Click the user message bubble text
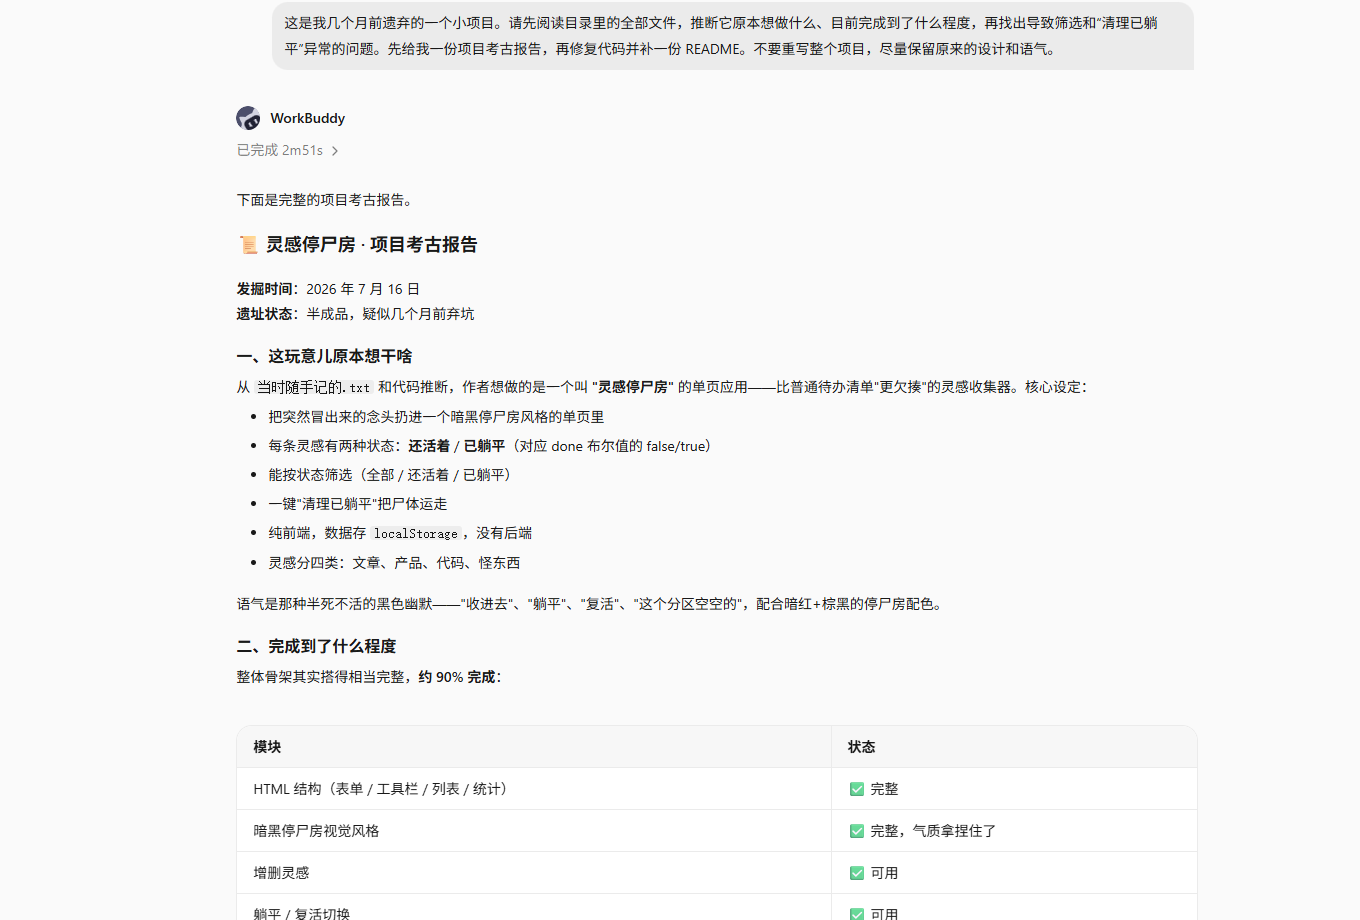 click(720, 35)
